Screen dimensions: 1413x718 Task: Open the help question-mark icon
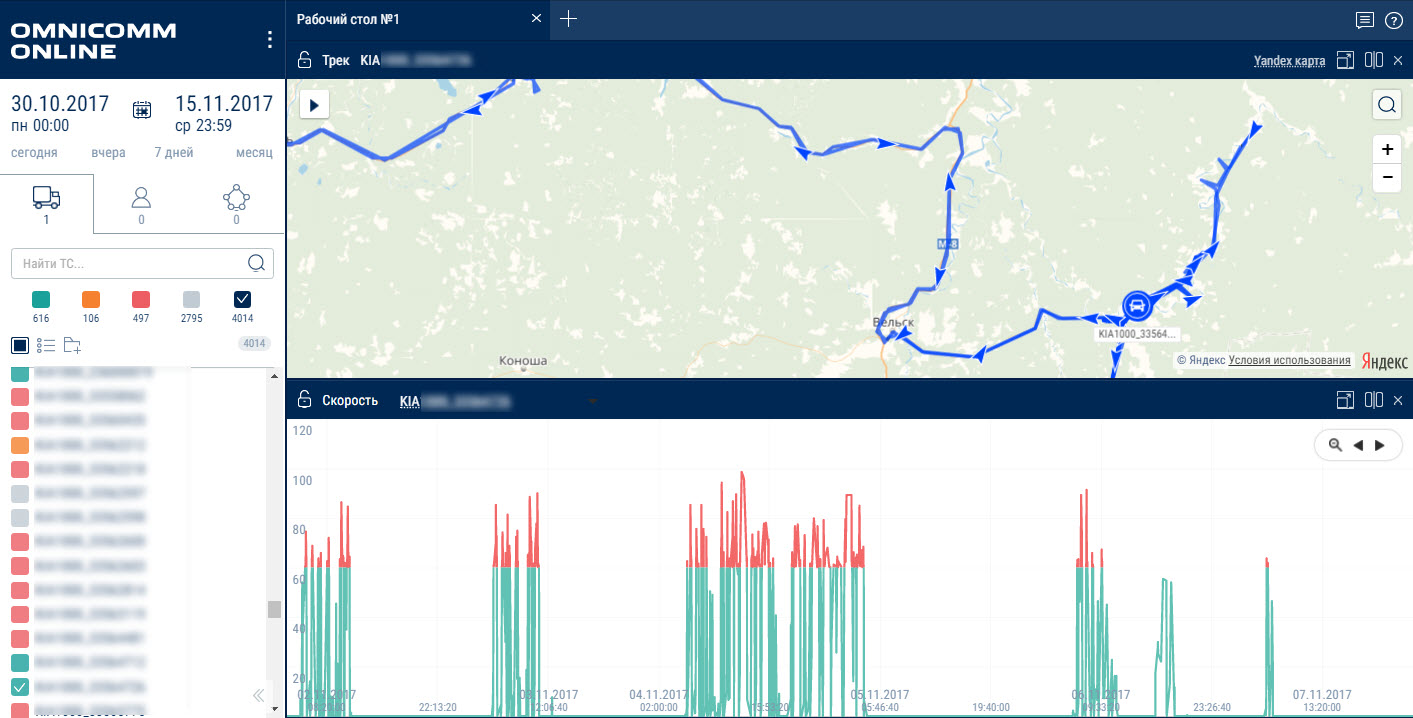tap(1394, 20)
